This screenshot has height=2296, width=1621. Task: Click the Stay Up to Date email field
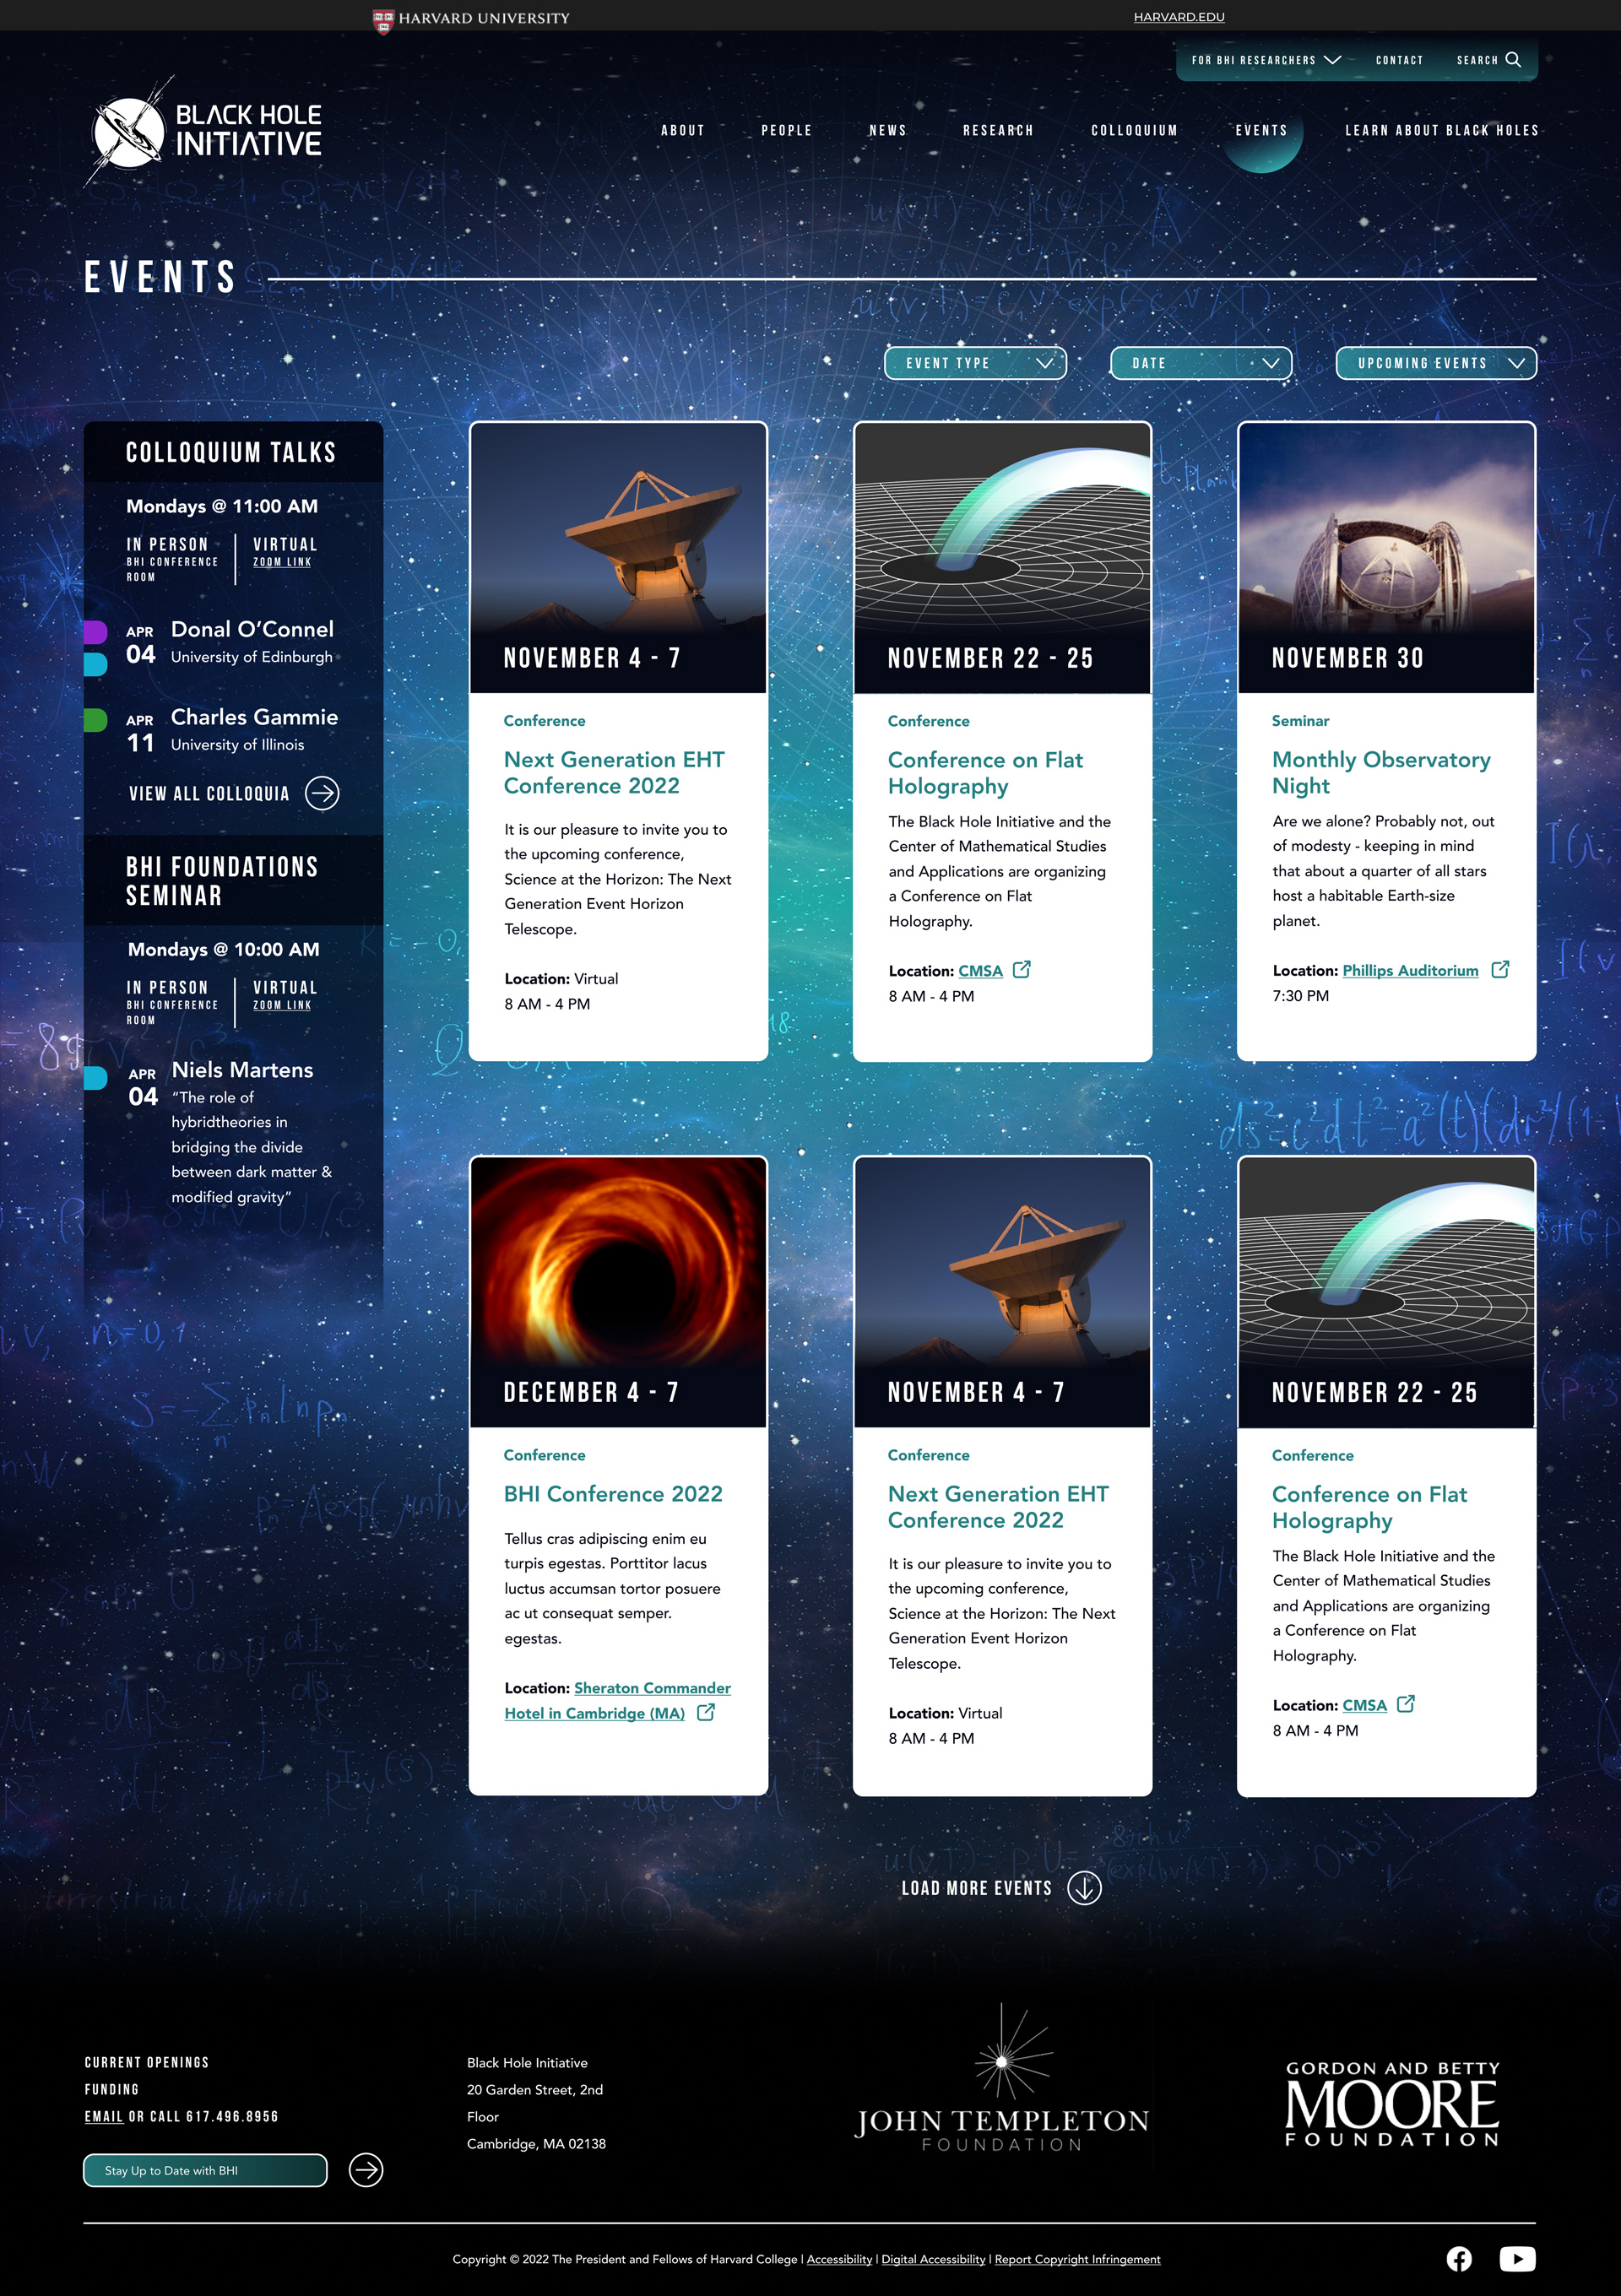pos(205,2170)
